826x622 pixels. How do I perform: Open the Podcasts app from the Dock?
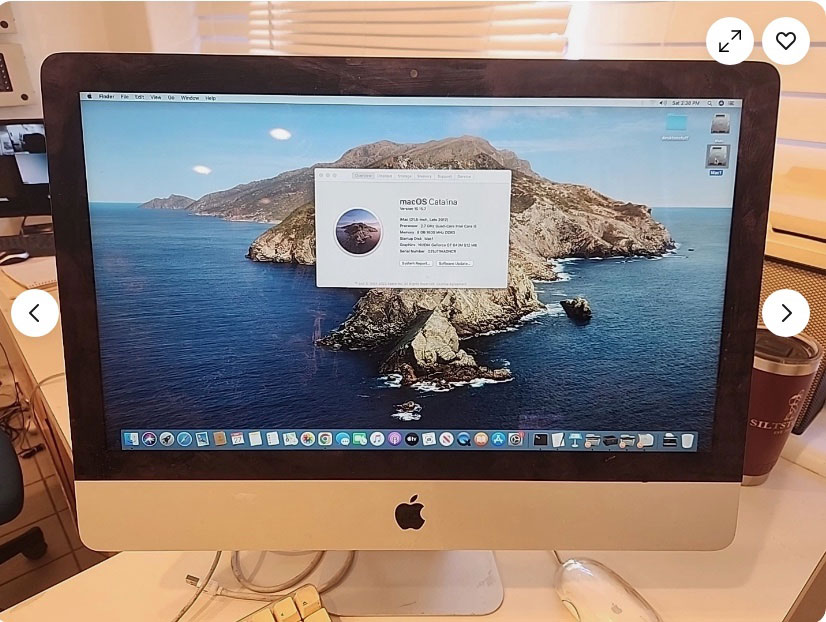coord(394,438)
